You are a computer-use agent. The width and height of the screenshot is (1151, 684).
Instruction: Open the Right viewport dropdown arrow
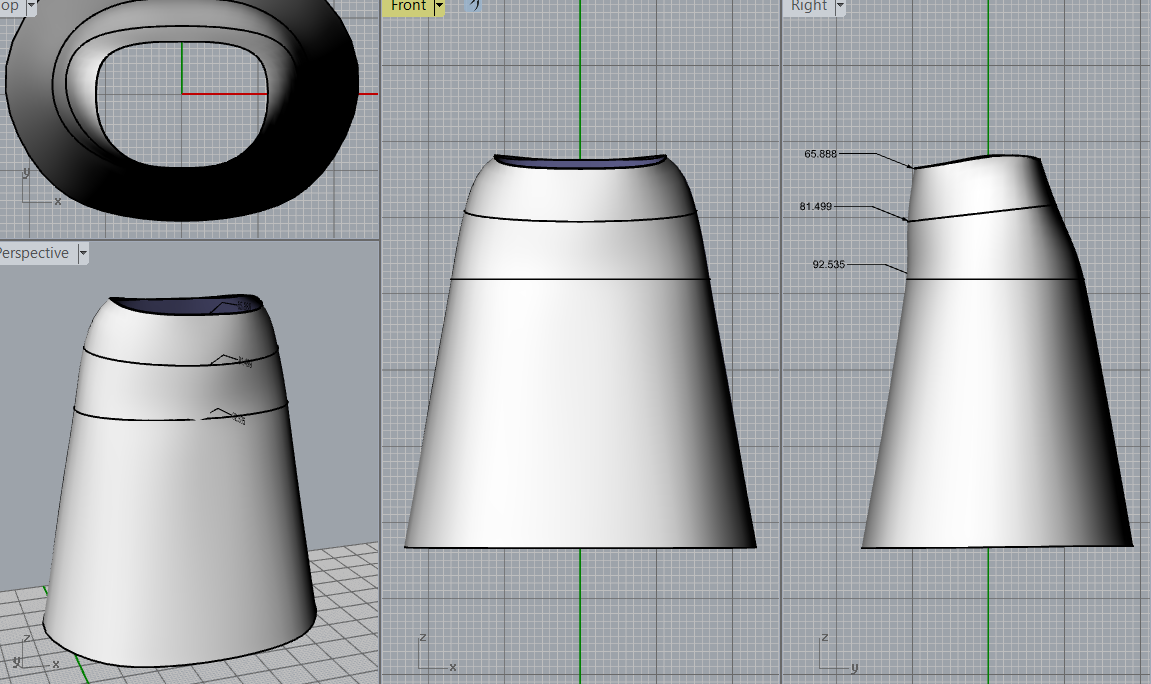pyautogui.click(x=839, y=6)
